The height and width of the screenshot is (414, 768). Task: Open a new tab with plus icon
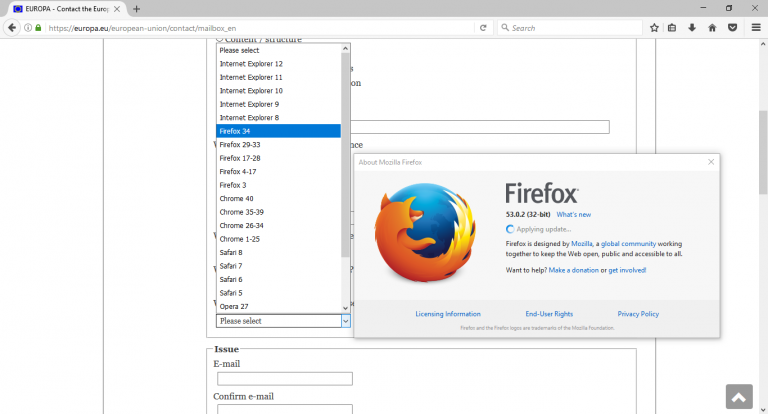pos(137,8)
